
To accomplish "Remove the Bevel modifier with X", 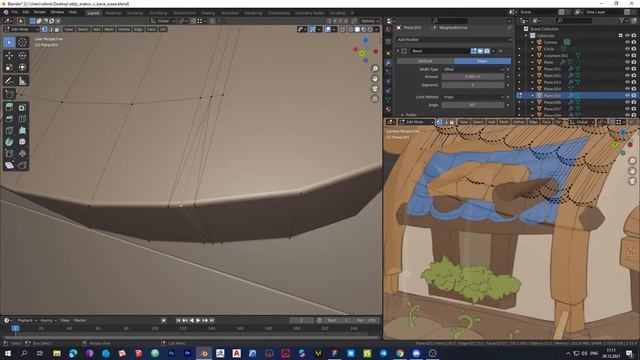I will coord(500,51).
